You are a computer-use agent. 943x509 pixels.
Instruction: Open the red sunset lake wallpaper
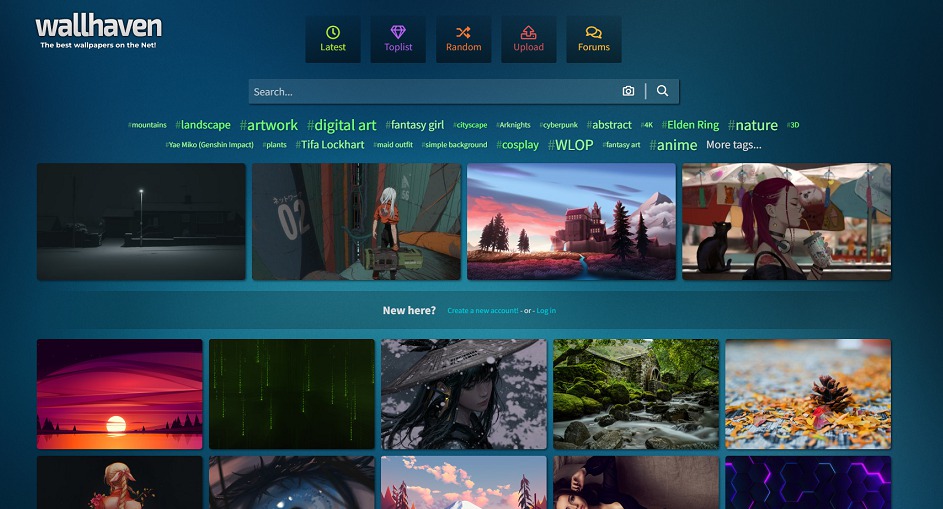(120, 394)
